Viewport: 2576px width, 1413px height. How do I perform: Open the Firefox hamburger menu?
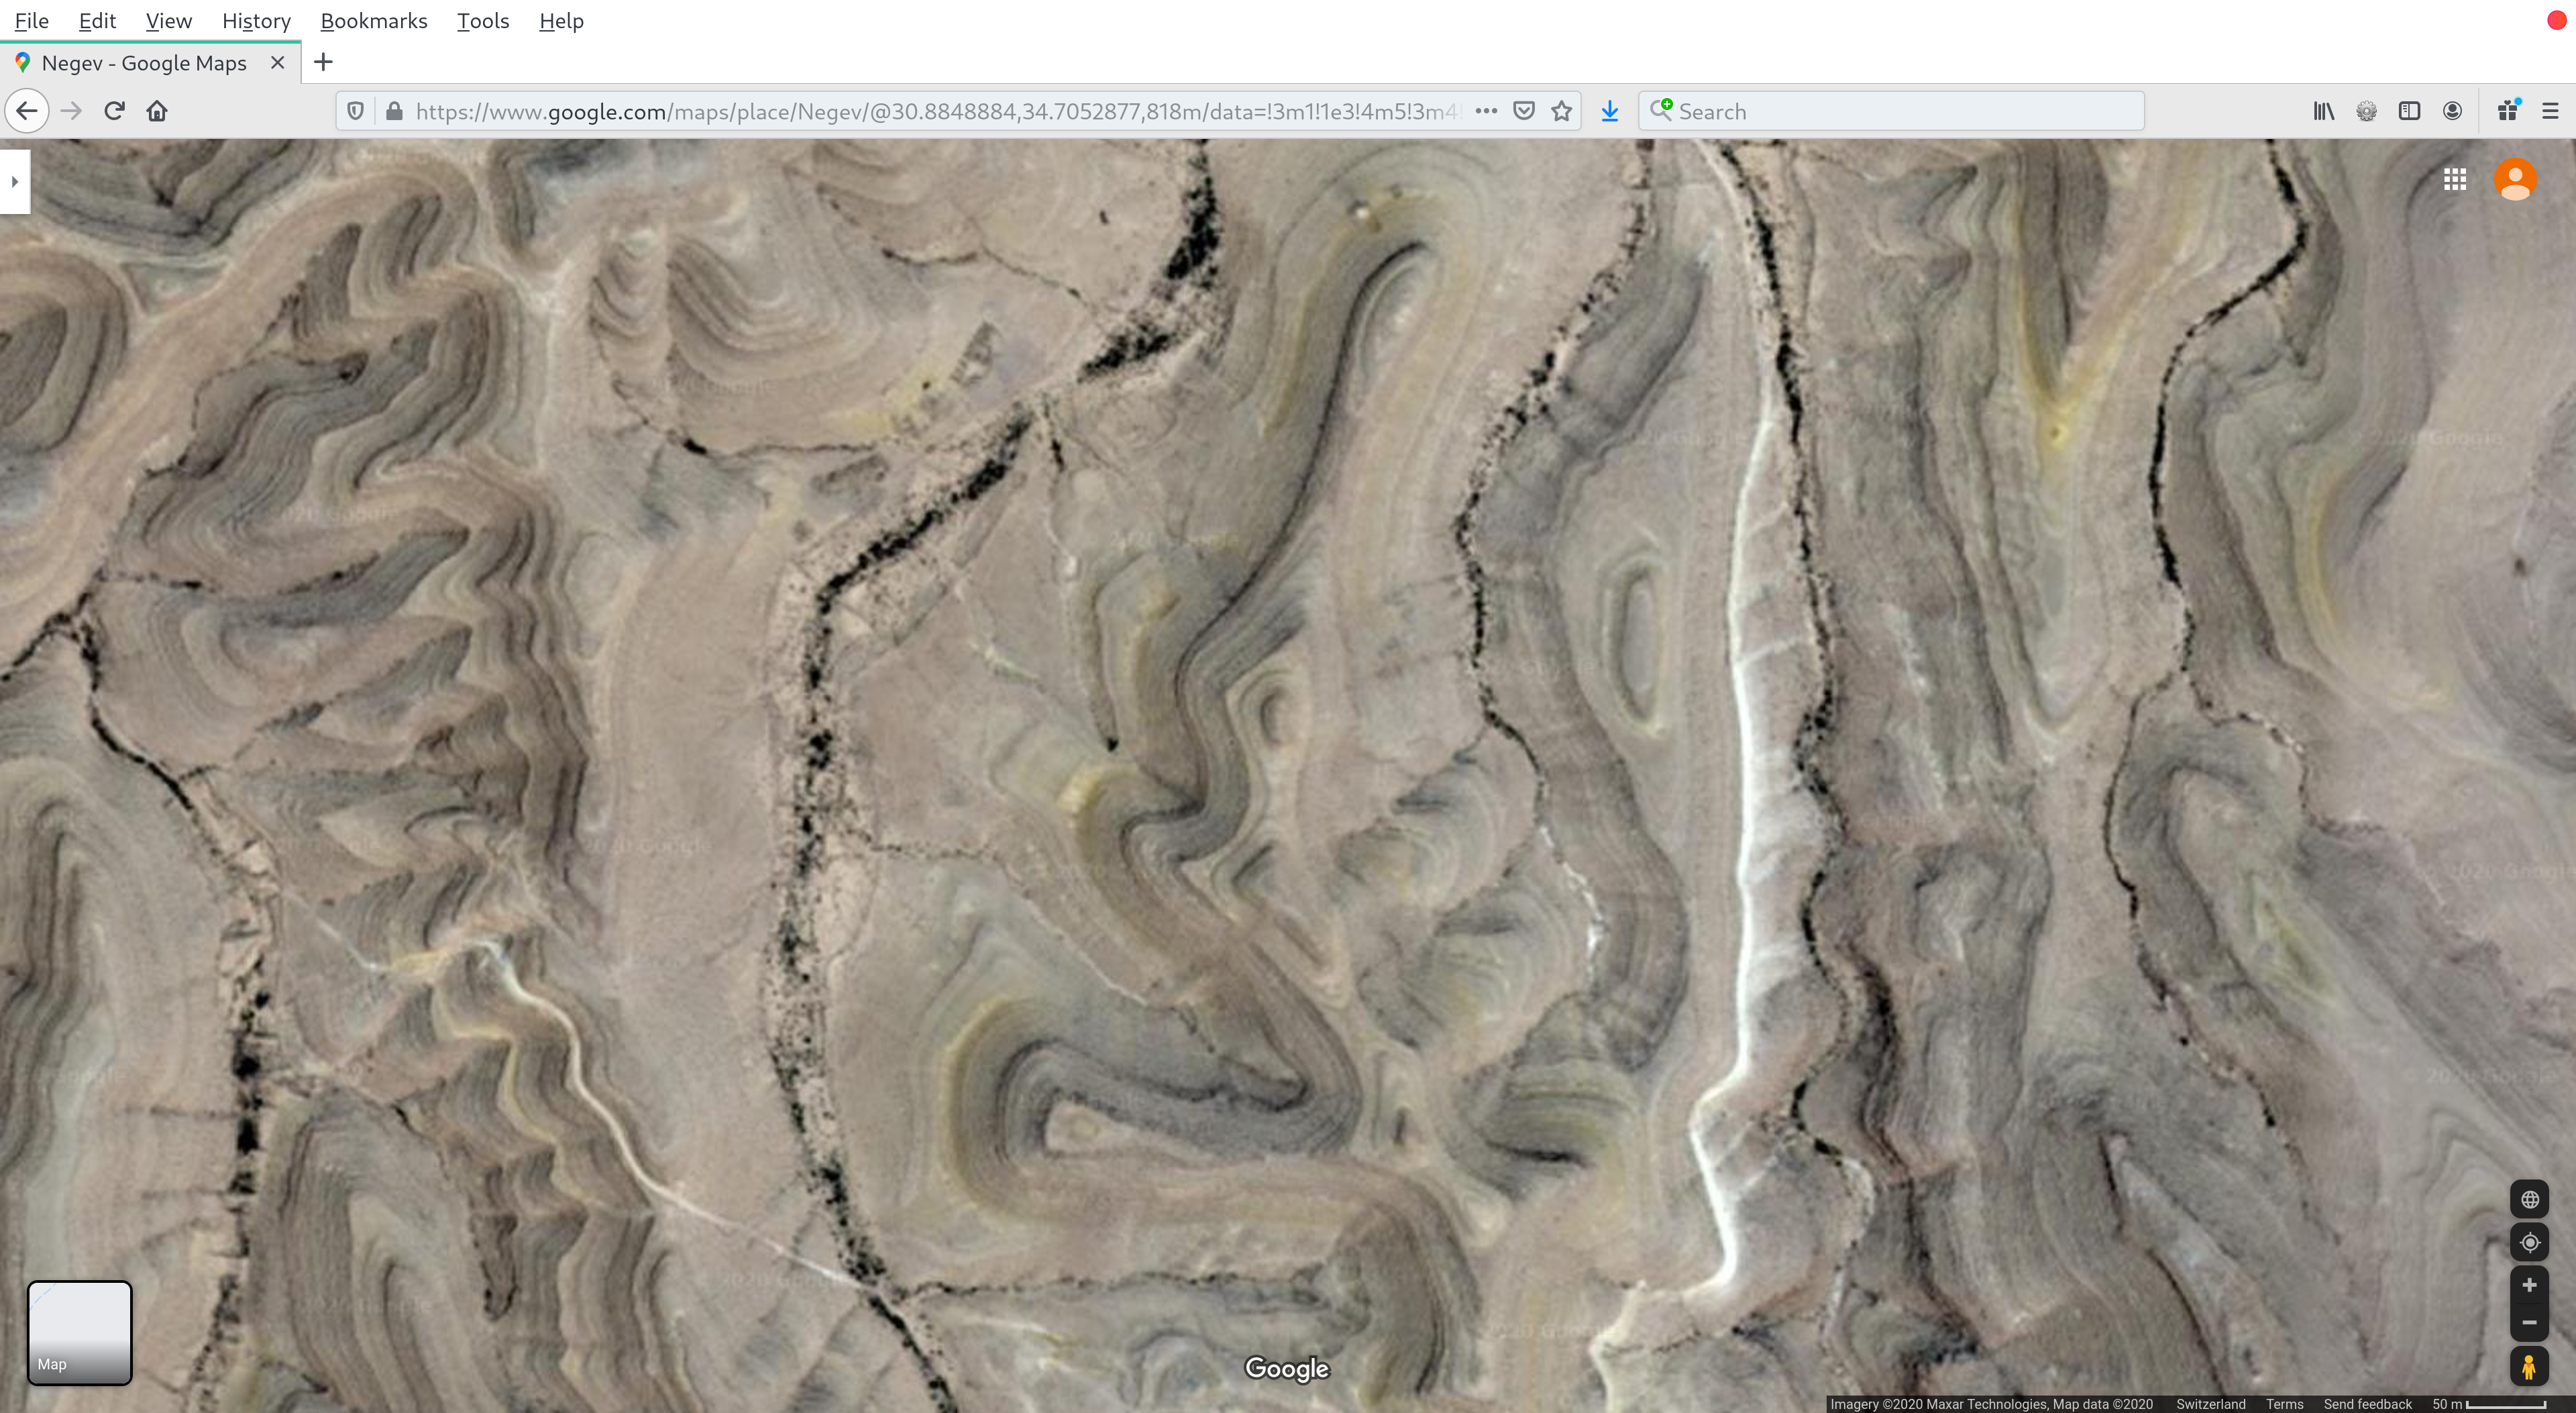[x=2550, y=111]
